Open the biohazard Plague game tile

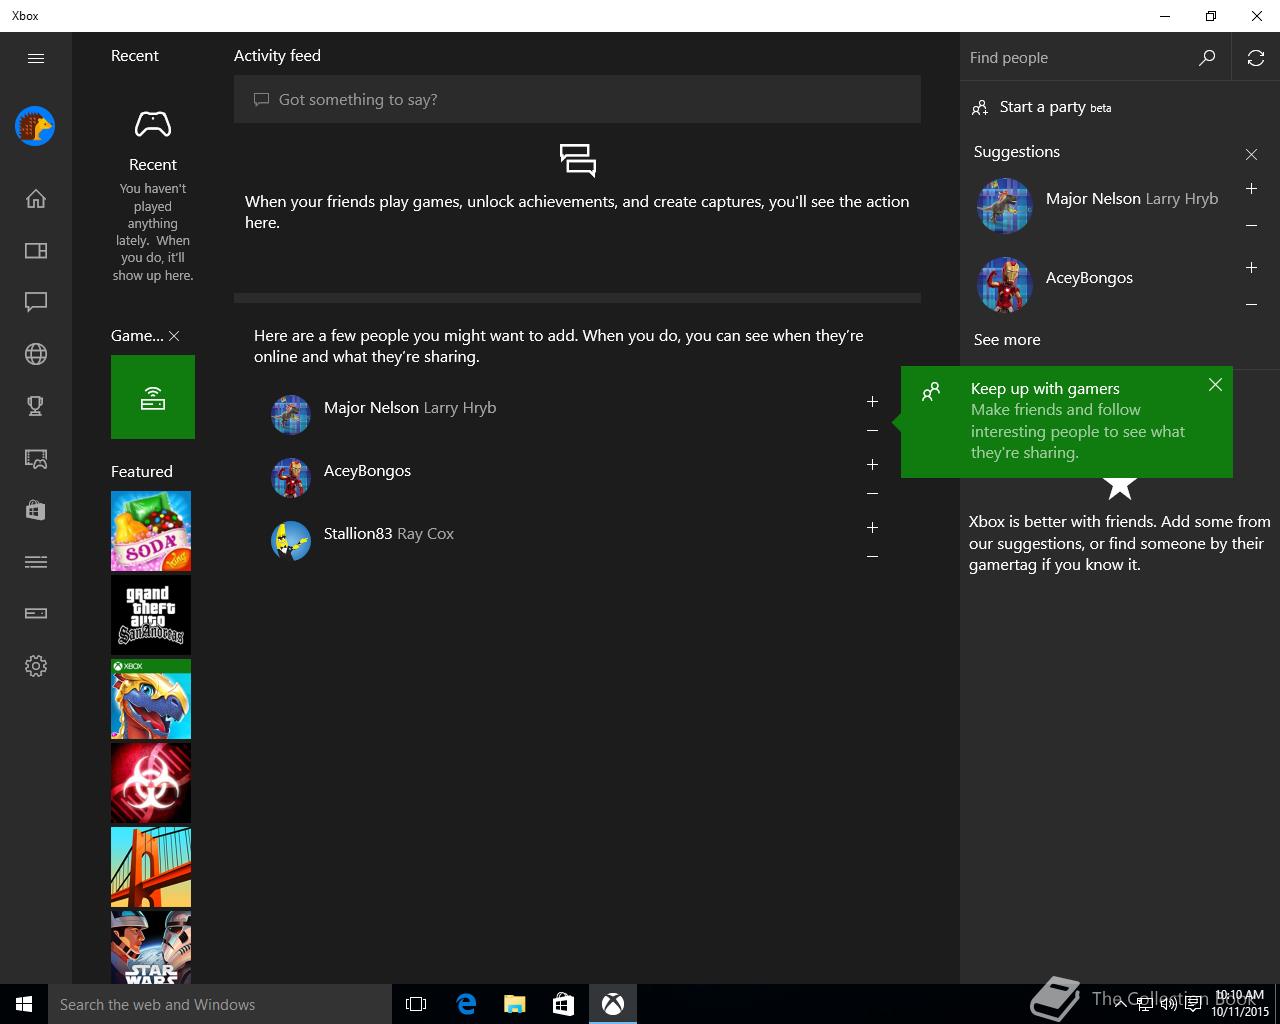pos(151,783)
